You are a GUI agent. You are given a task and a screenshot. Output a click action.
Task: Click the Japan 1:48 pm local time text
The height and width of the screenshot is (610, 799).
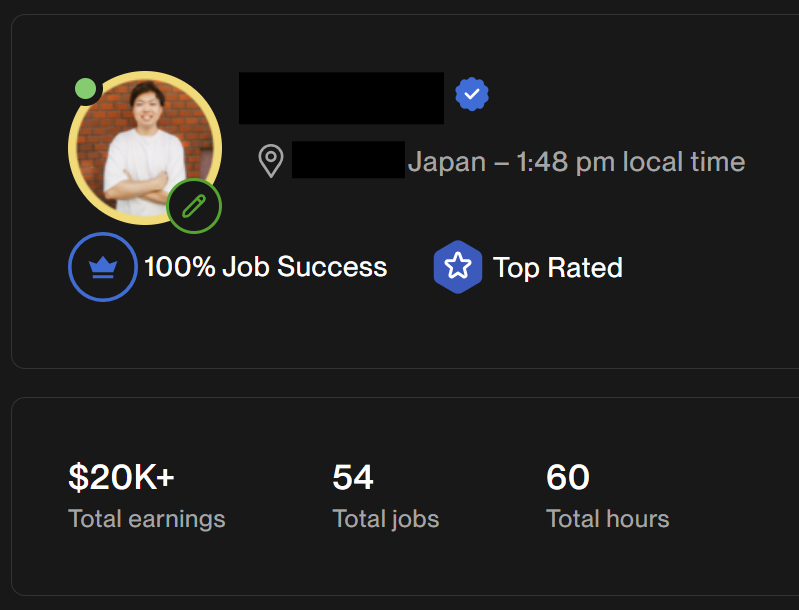point(576,161)
